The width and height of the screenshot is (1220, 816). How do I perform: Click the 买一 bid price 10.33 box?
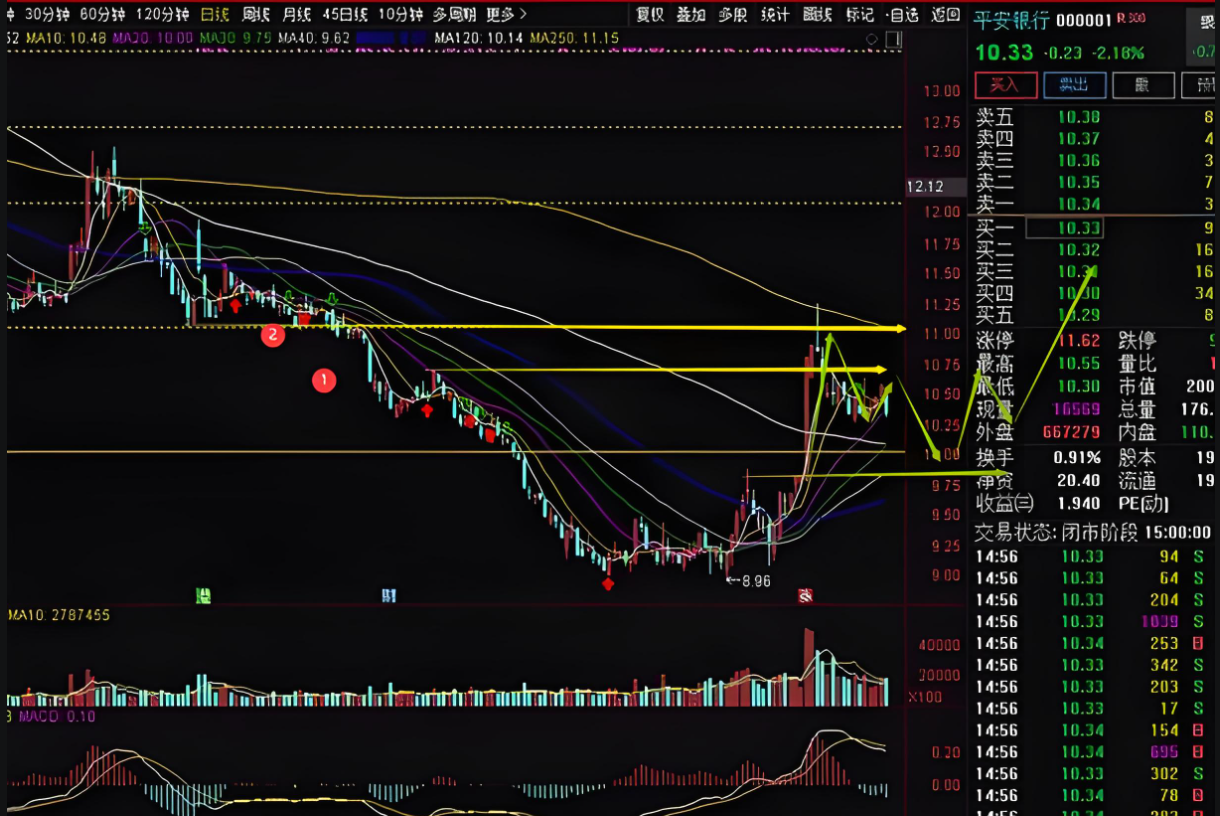[x=1067, y=228]
